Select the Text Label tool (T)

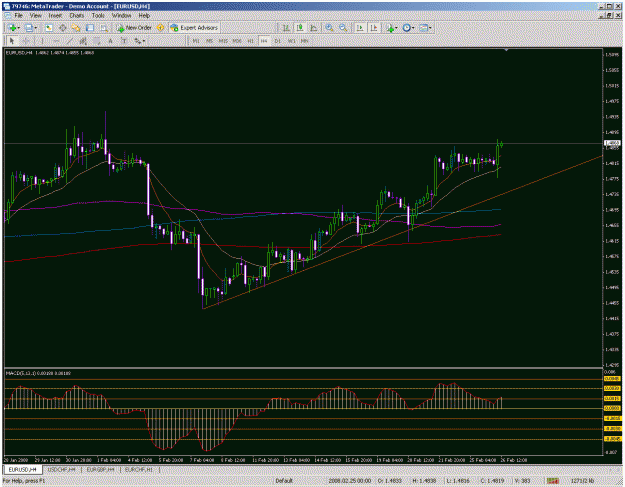[x=124, y=41]
